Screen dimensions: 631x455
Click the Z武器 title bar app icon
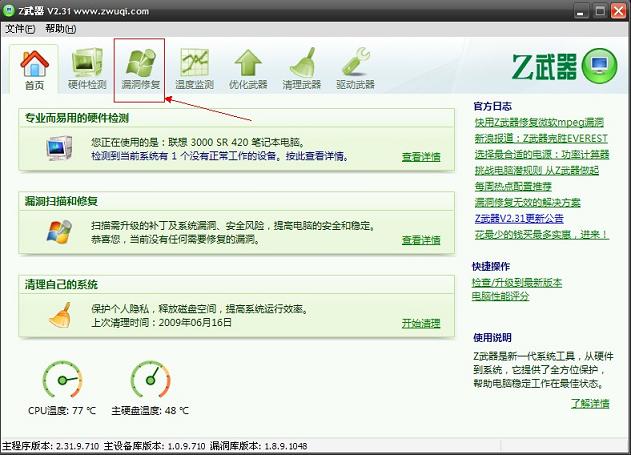point(8,10)
